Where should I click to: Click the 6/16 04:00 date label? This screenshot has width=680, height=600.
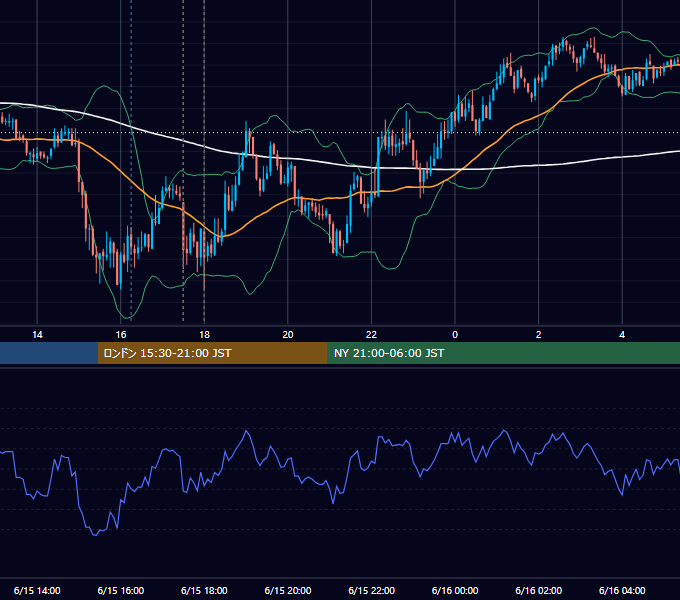[x=622, y=590]
